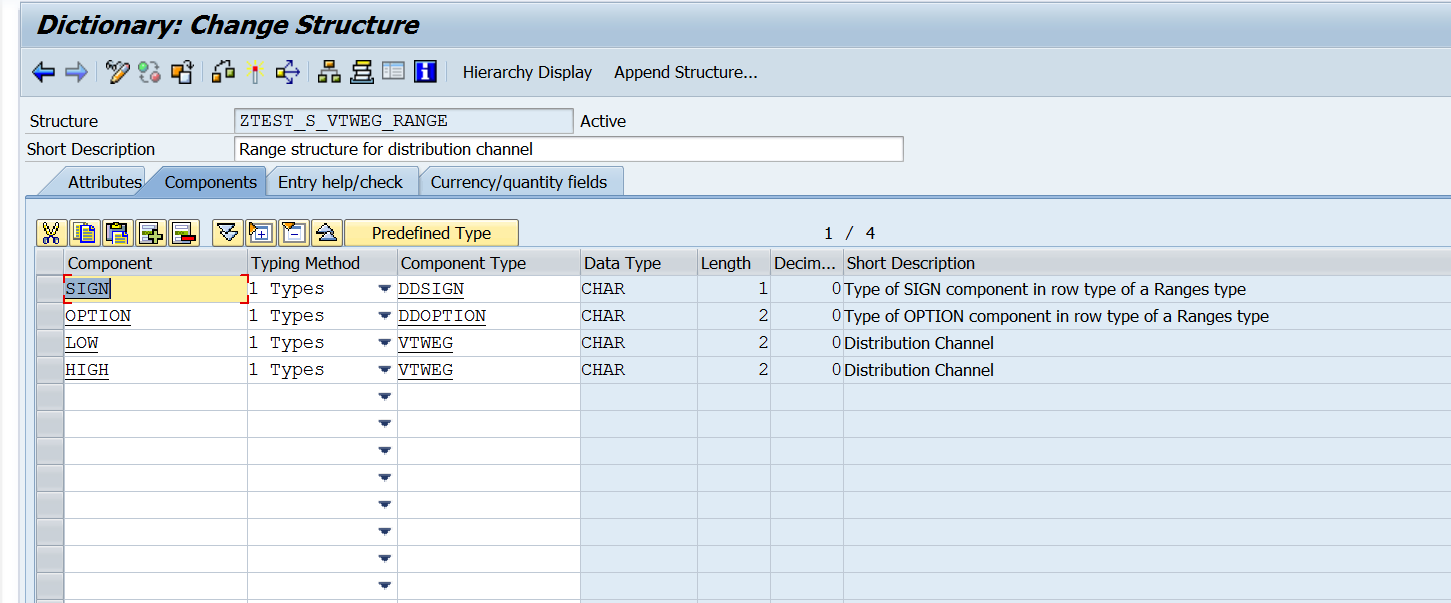
Task: Select the row selector for the LOW component
Action: (x=50, y=343)
